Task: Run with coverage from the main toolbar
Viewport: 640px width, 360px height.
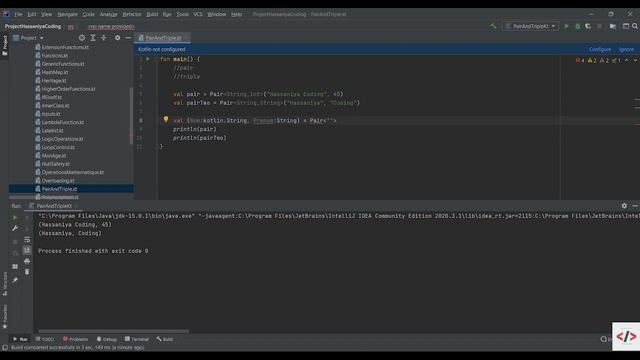Action: (588, 26)
